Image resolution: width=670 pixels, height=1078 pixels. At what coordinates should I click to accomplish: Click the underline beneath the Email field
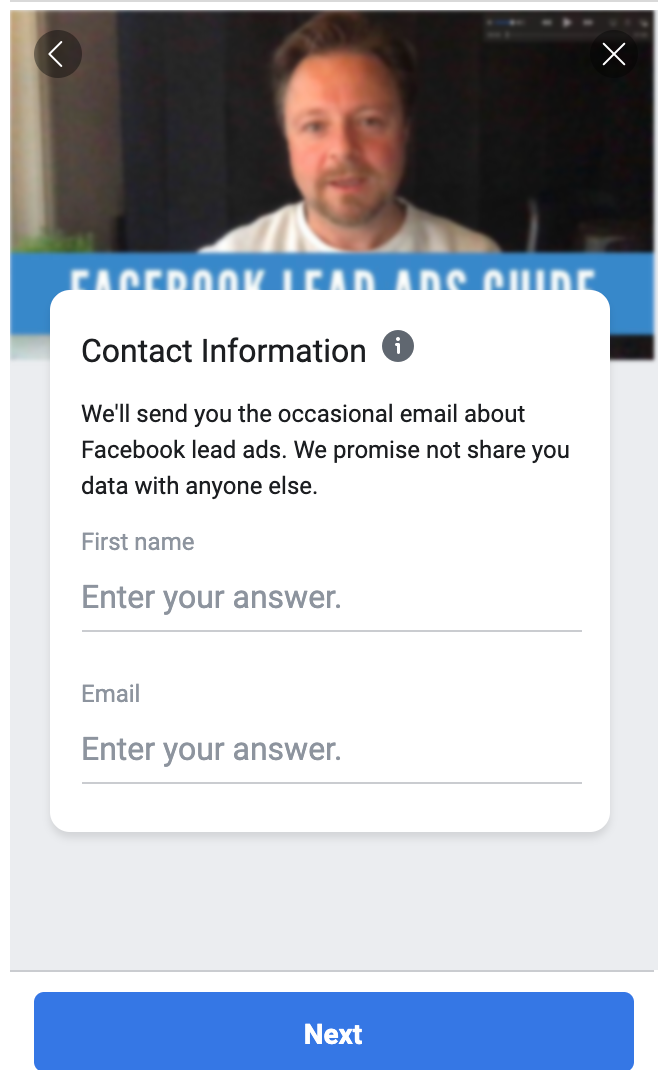coord(331,782)
